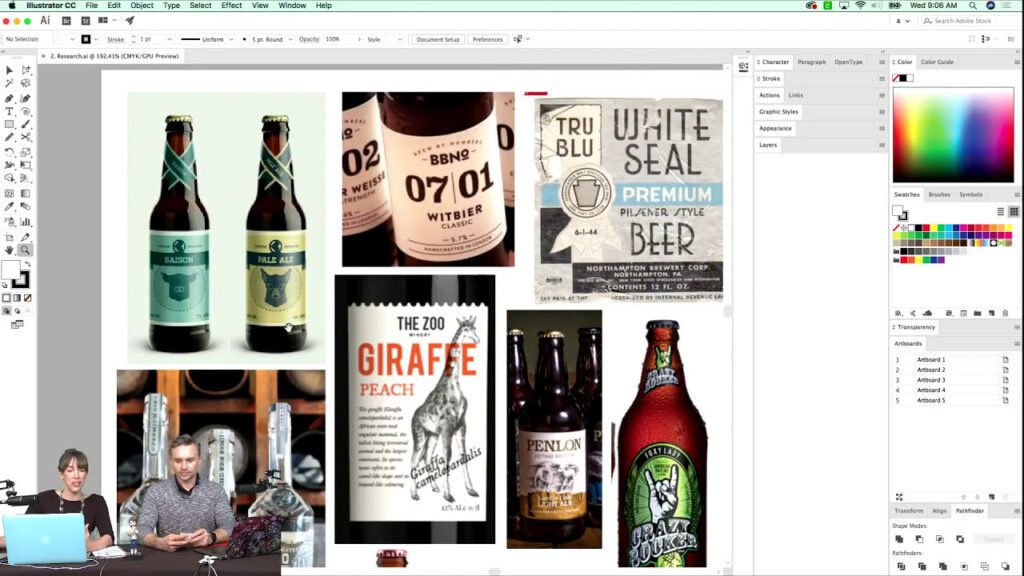
Task: Click the Opacity value field
Action: click(339, 39)
